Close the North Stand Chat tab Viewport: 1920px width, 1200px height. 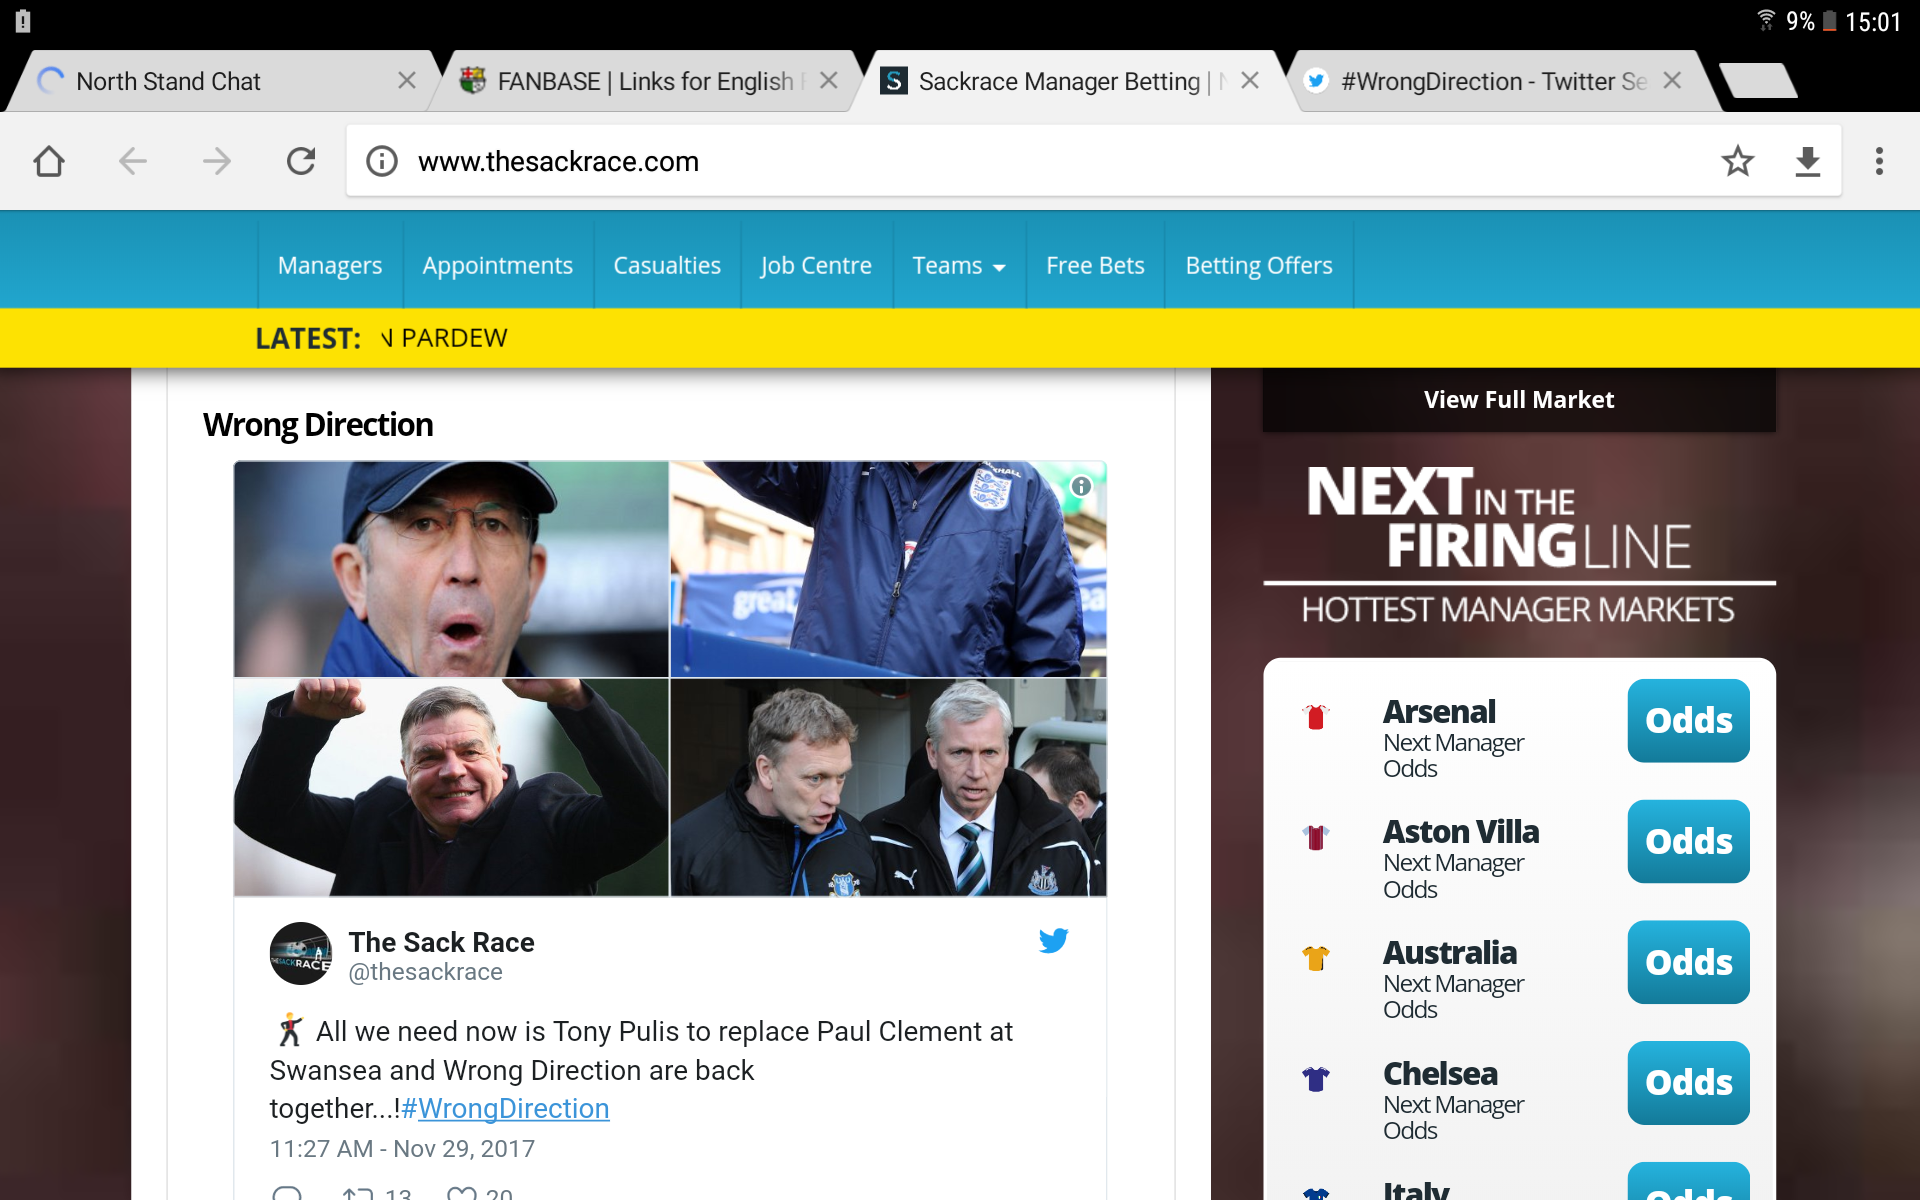click(407, 81)
